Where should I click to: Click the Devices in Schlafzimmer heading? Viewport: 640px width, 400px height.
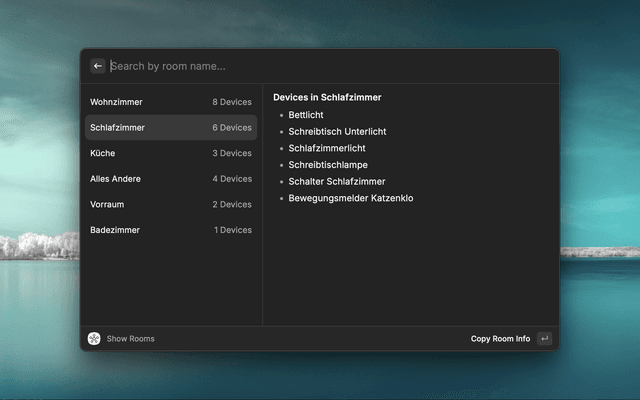click(327, 97)
